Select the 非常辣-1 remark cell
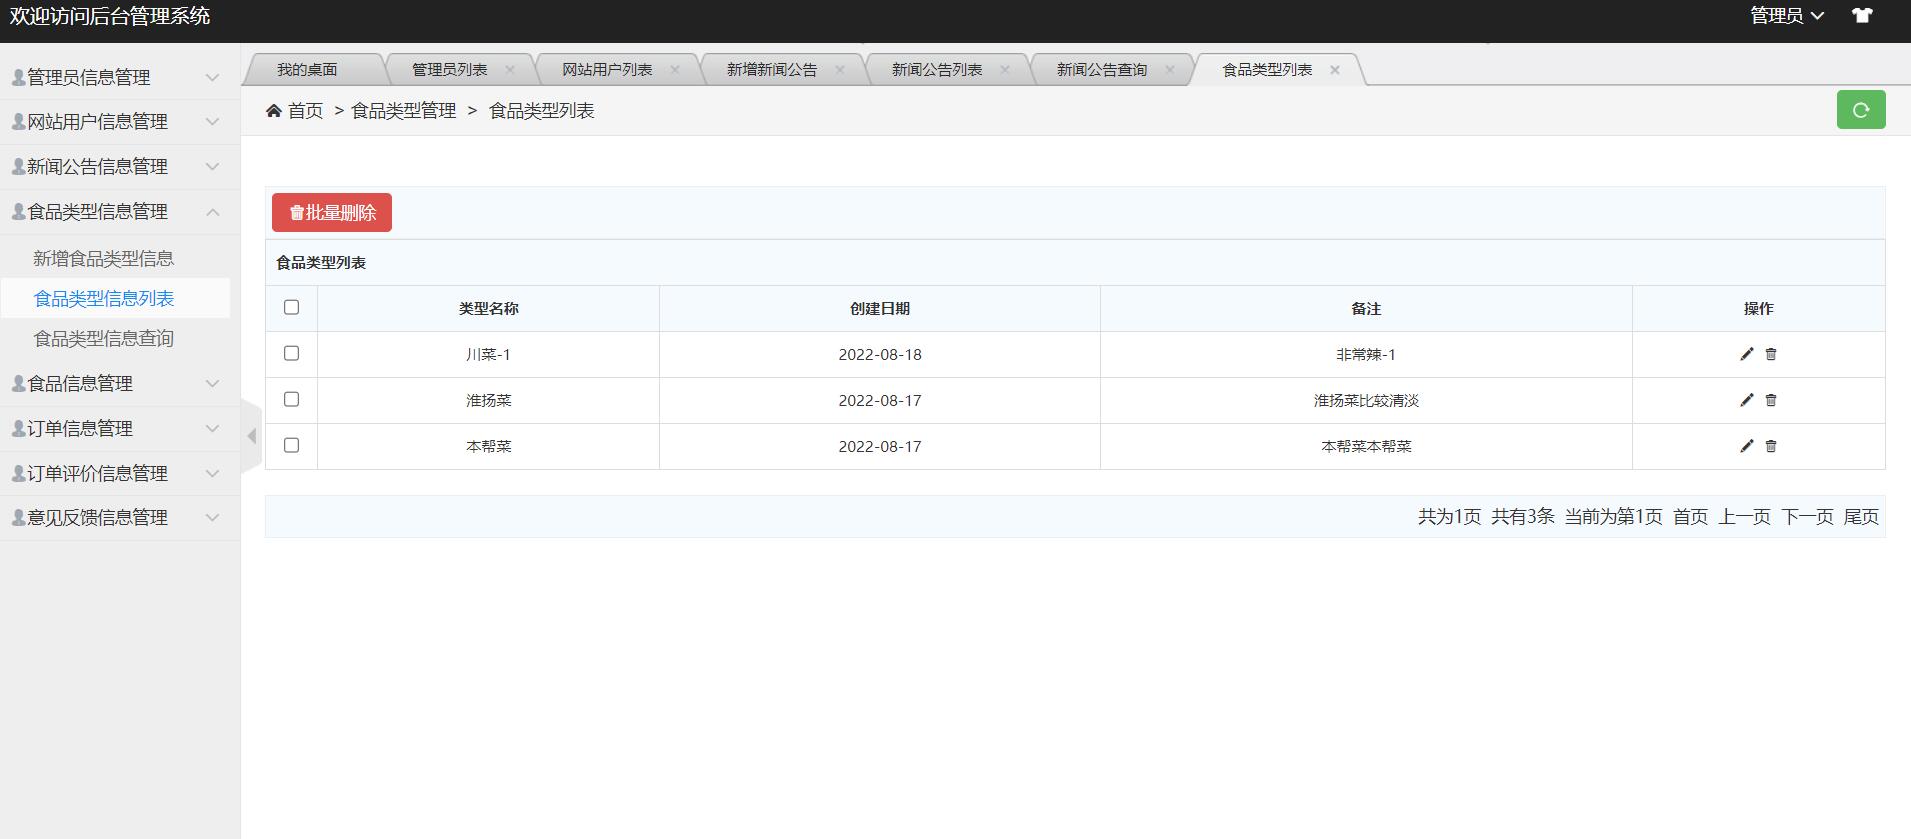1911x839 pixels. coord(1366,355)
